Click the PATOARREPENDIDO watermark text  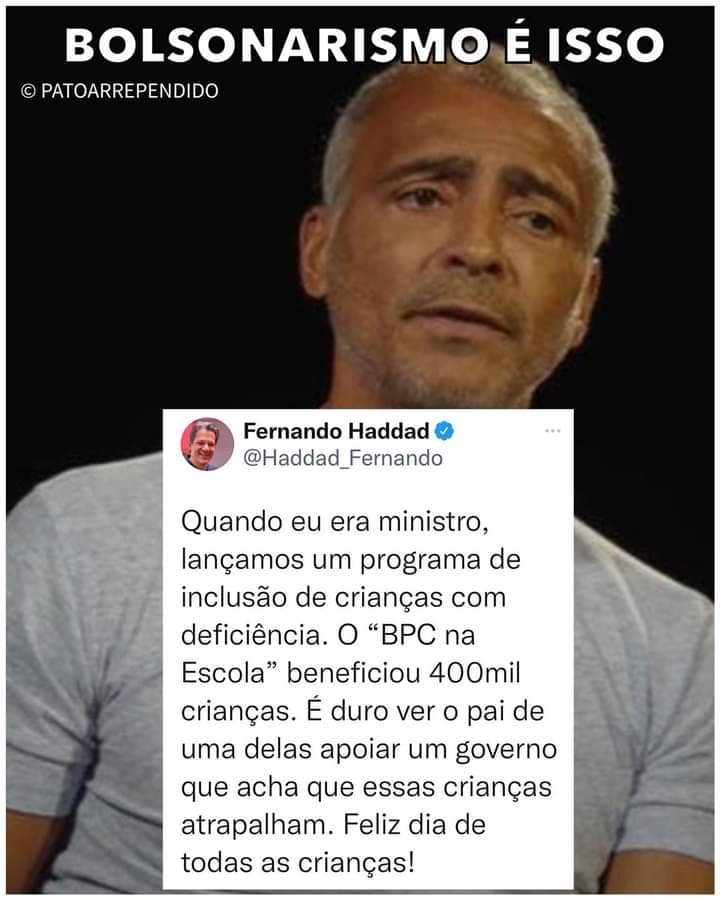[130, 91]
